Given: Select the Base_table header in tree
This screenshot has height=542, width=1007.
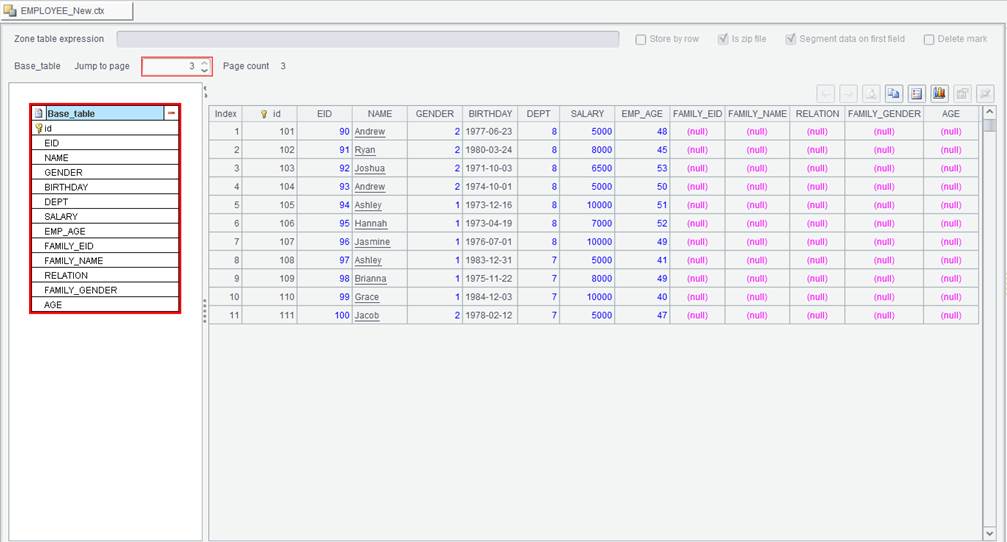Looking at the screenshot, I should pyautogui.click(x=105, y=113).
